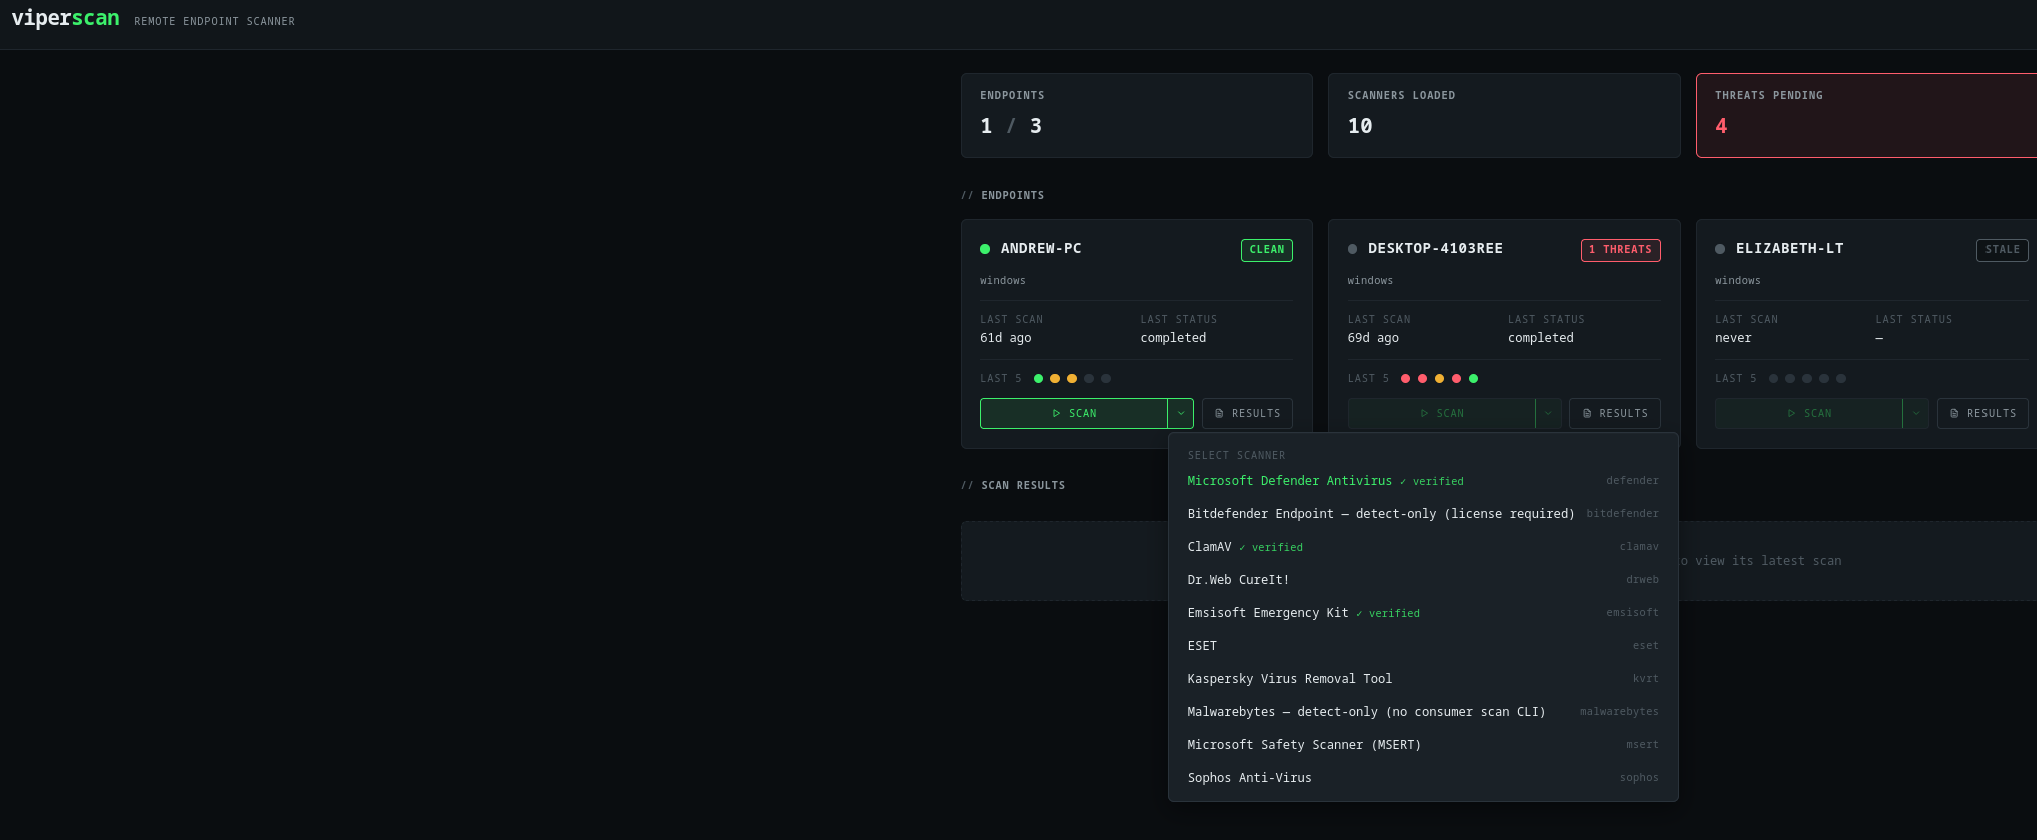2037x840 pixels.
Task: Click the green online status dot on ANDREW-PC
Action: click(x=985, y=249)
